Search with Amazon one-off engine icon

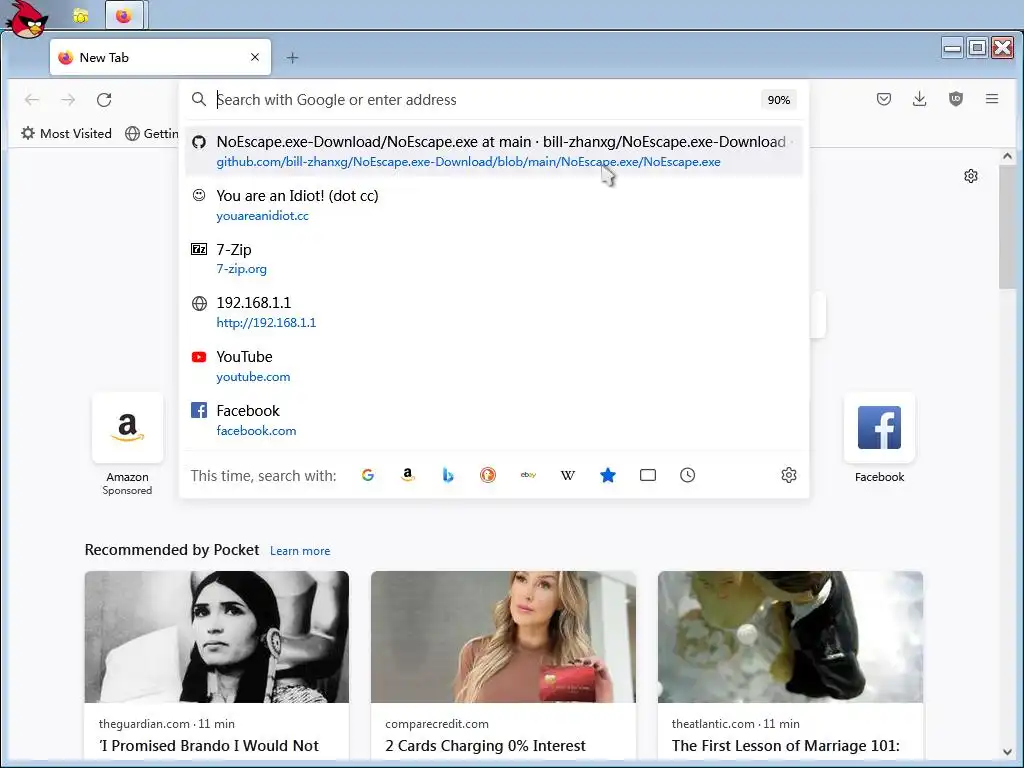408,475
